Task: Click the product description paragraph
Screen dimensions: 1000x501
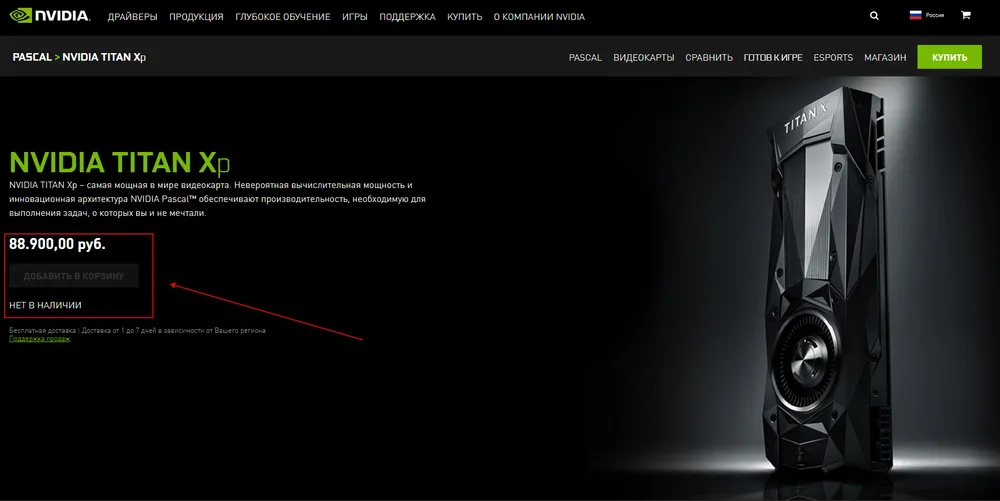Action: coord(217,199)
